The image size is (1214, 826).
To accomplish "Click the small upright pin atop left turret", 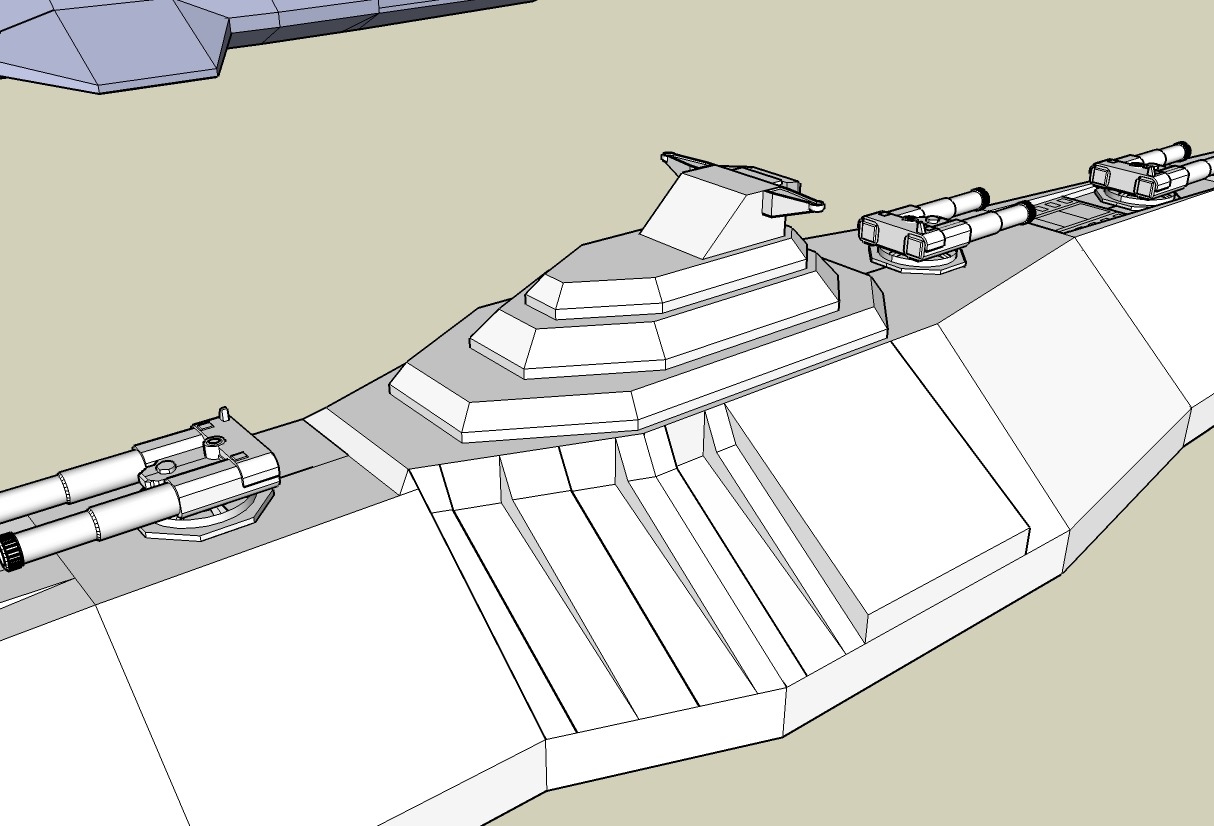I will tap(225, 413).
